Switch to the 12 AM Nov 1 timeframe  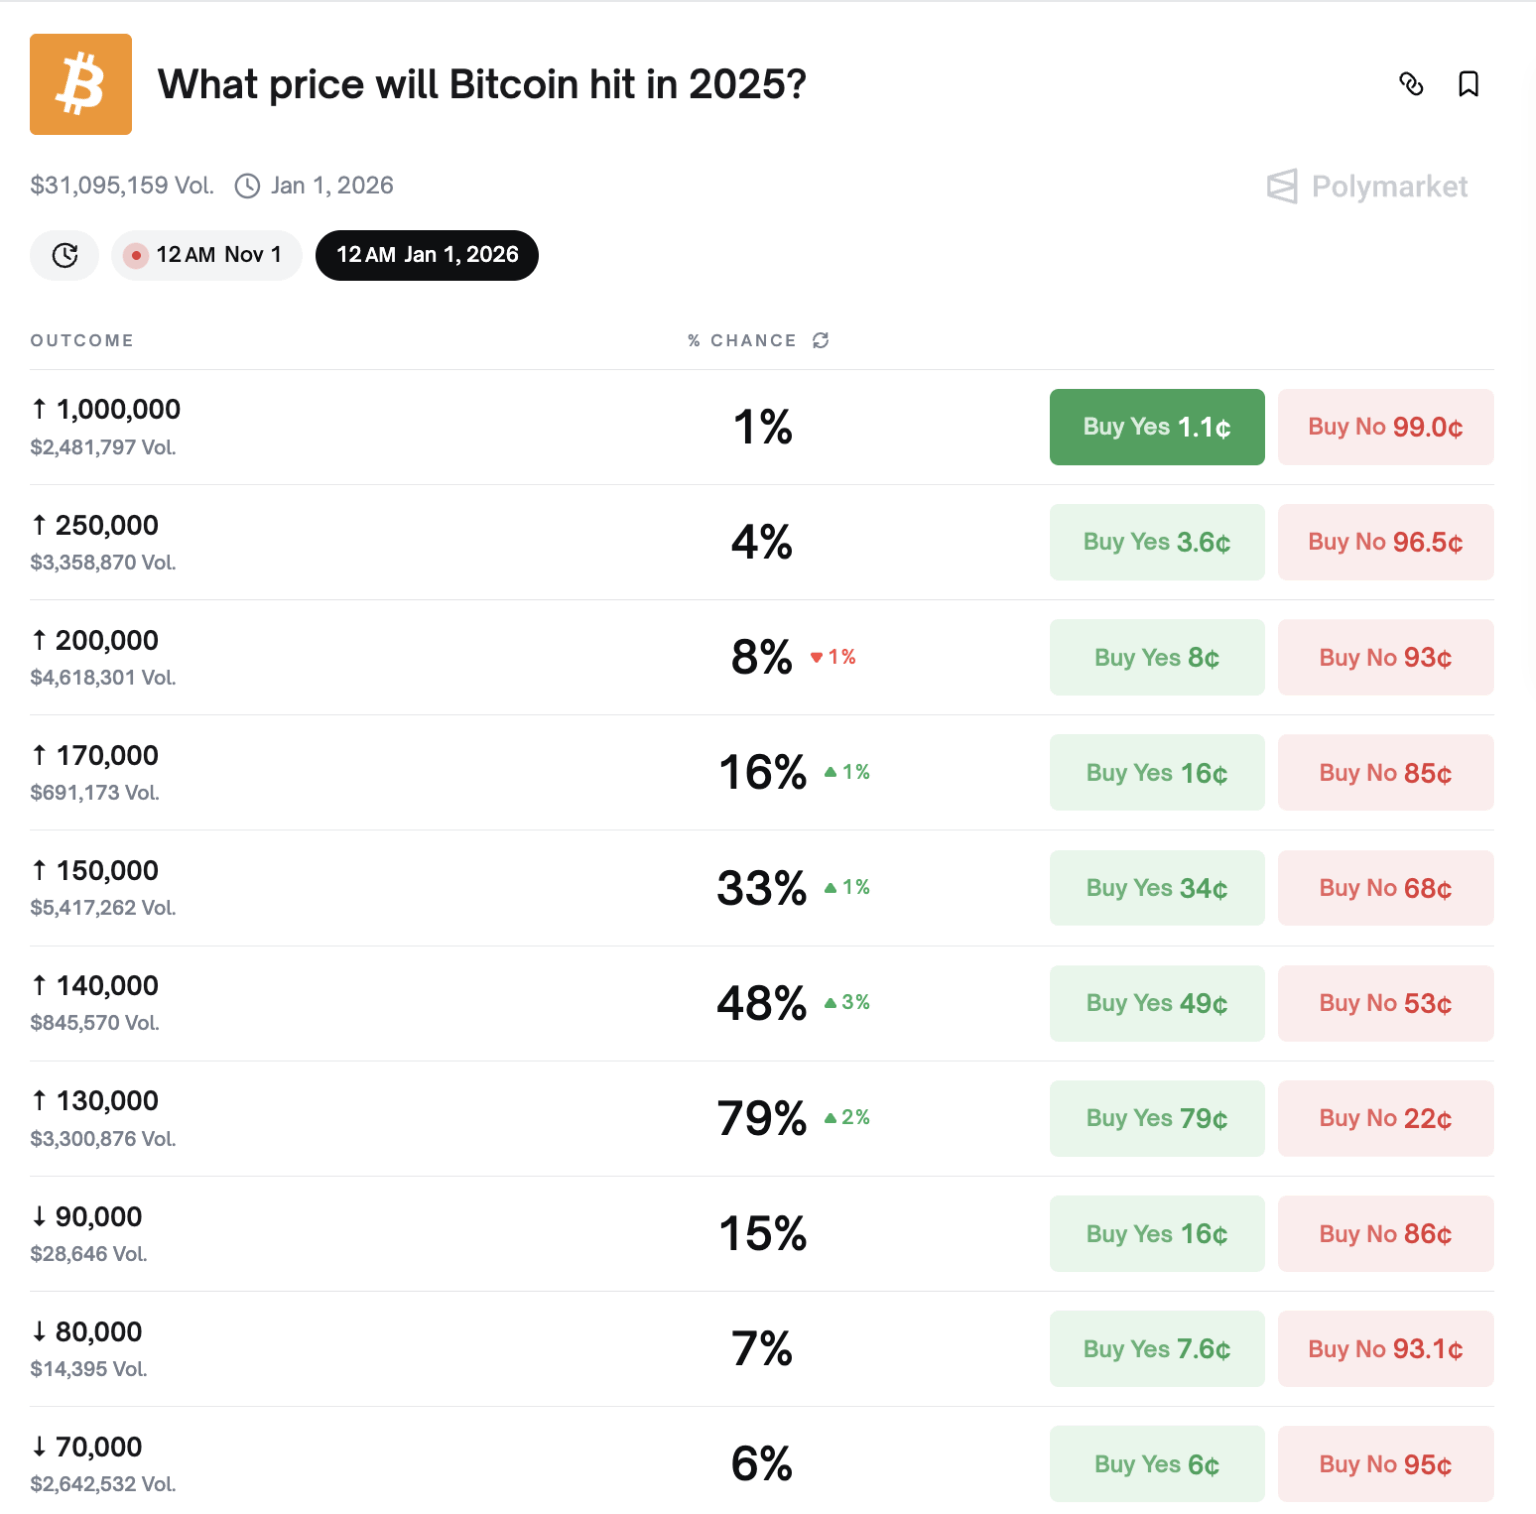[x=206, y=255]
